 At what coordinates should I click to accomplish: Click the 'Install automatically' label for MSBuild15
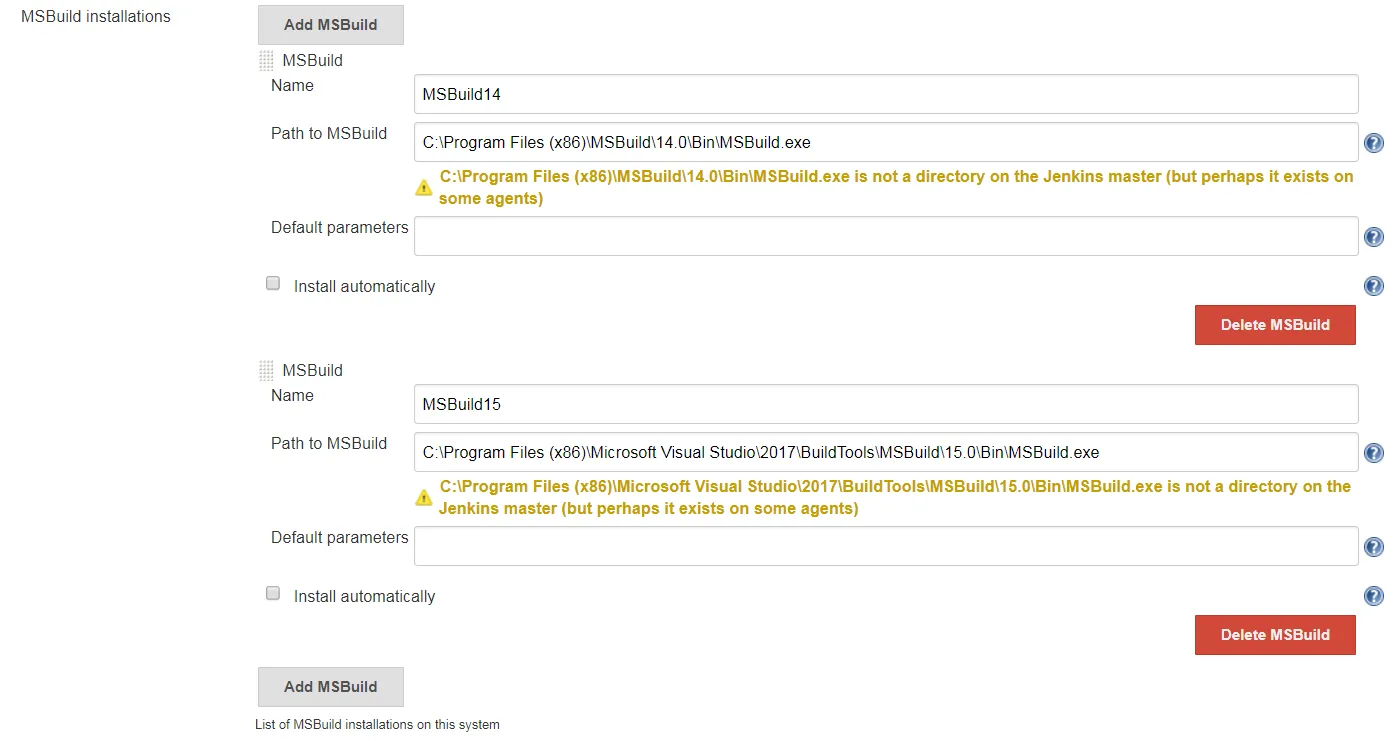click(364, 597)
